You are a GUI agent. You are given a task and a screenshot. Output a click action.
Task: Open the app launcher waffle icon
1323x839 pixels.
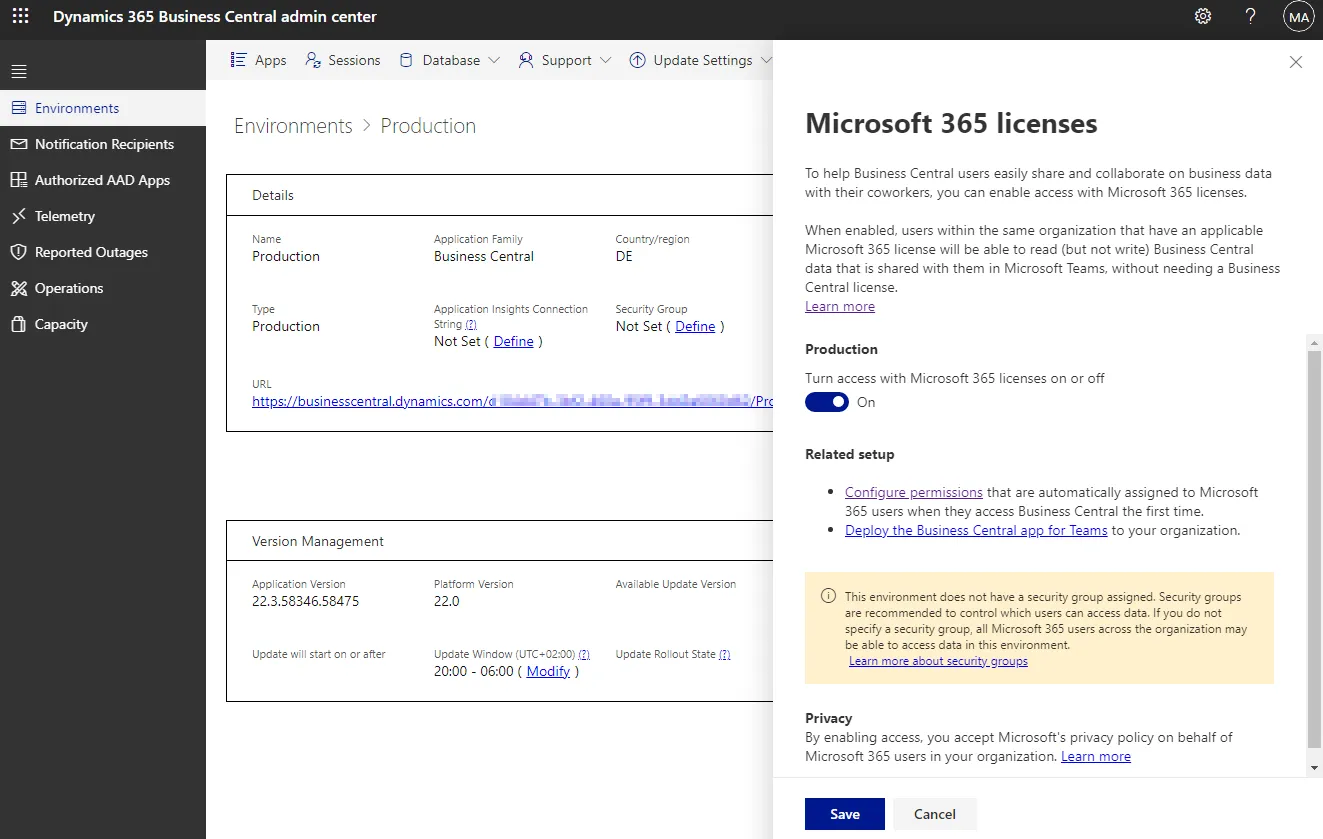click(x=20, y=17)
